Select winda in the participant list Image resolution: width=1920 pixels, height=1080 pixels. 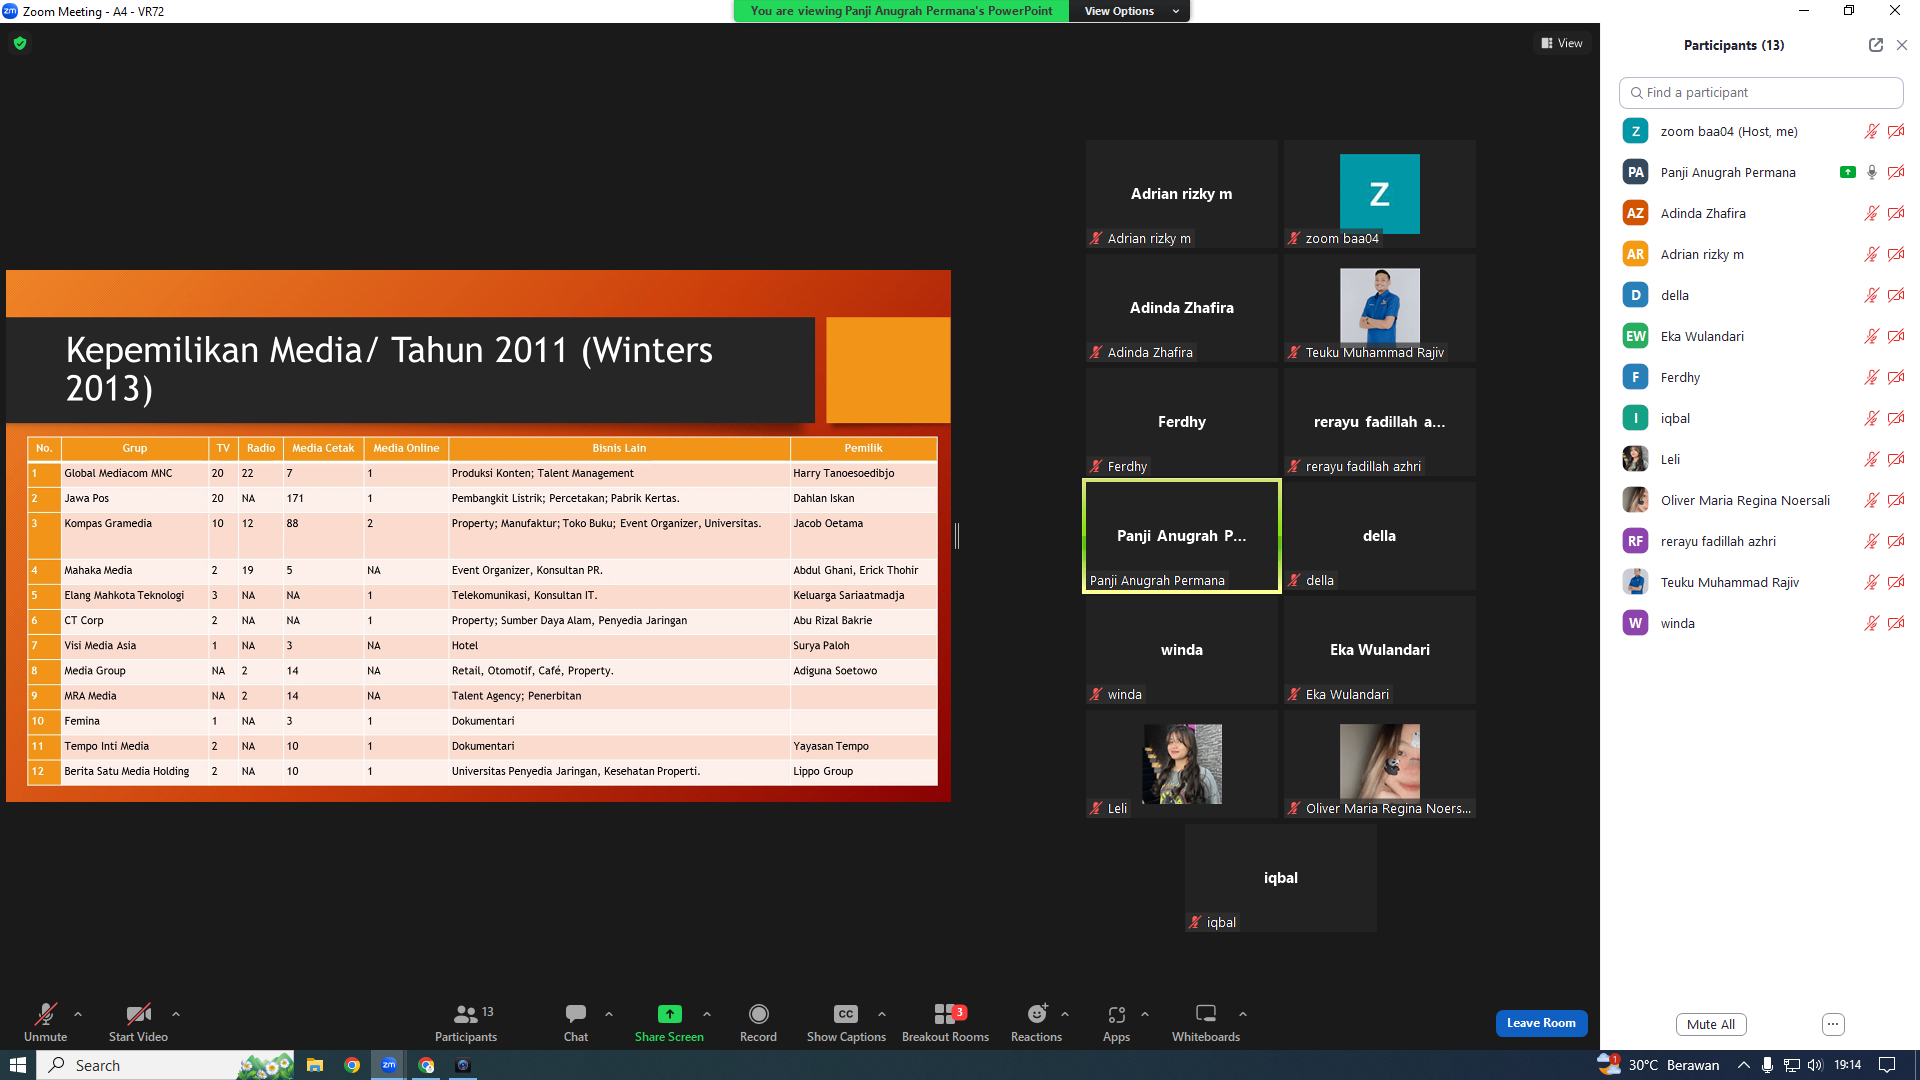coord(1761,623)
